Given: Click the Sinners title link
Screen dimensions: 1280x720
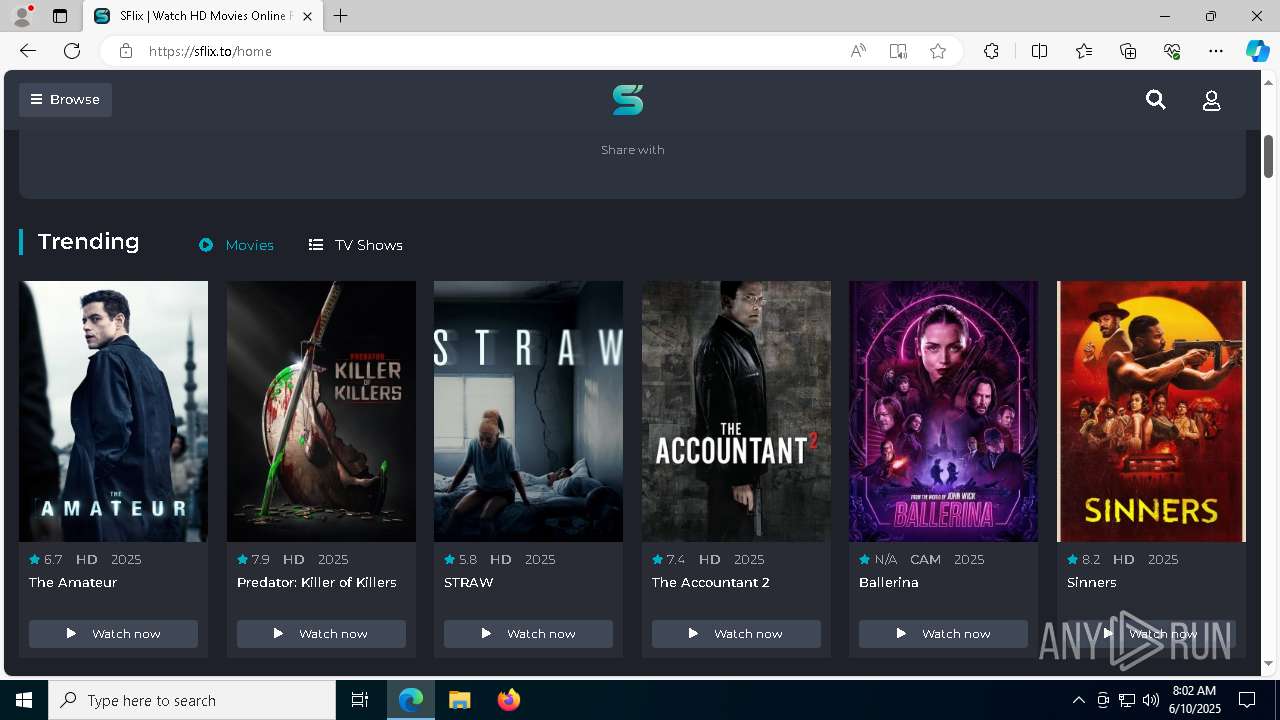Looking at the screenshot, I should (1092, 582).
